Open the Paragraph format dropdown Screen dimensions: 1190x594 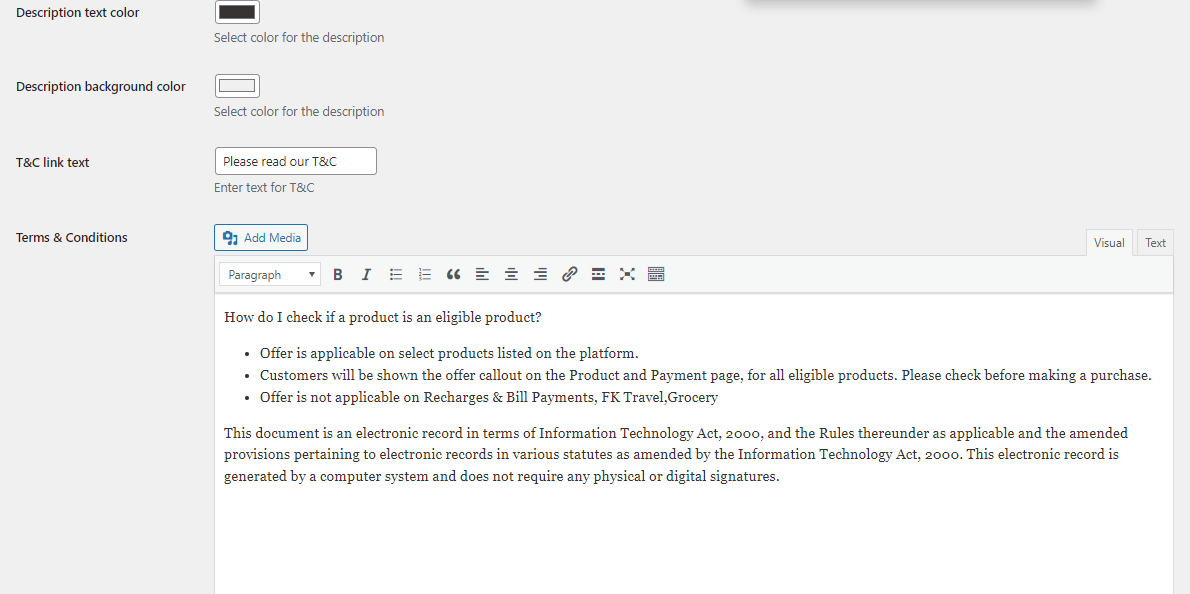[270, 275]
